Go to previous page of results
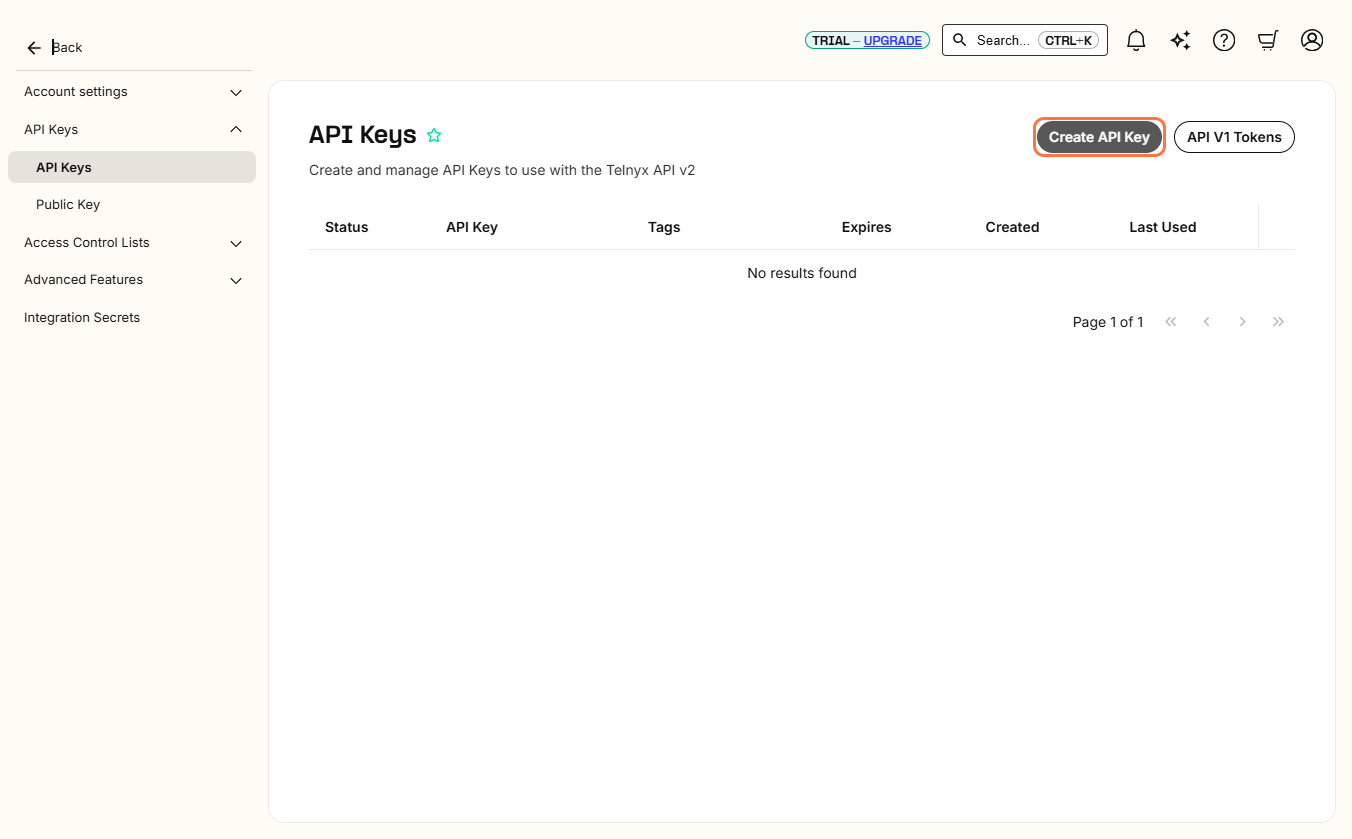Screen dimensions: 1352x839 click(1207, 322)
